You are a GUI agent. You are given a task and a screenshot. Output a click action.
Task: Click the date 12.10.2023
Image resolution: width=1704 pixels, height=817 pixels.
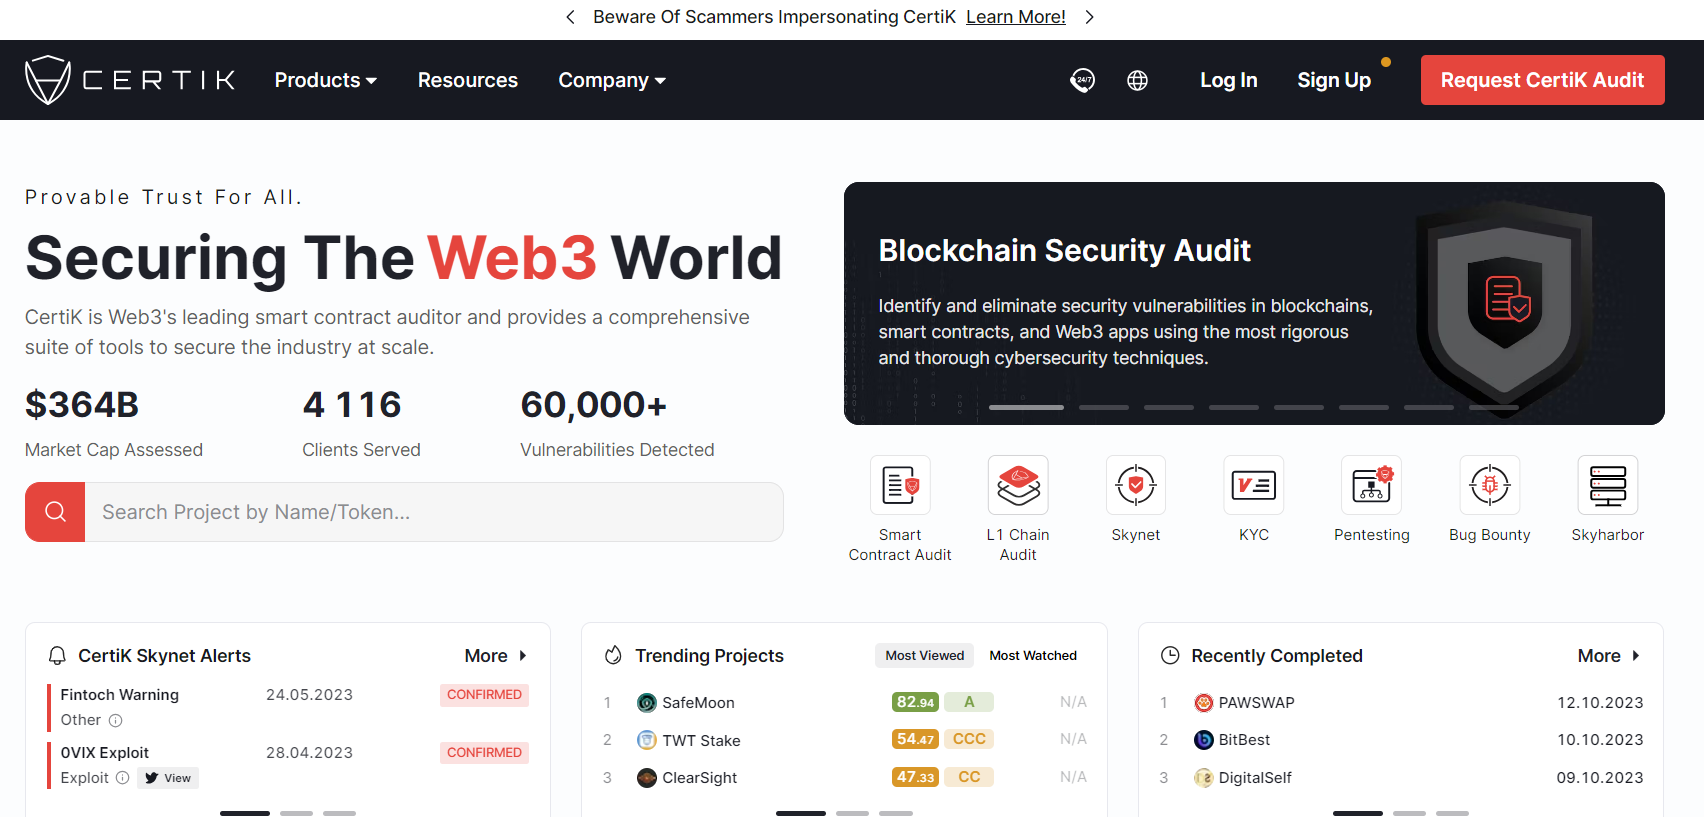click(x=1600, y=703)
